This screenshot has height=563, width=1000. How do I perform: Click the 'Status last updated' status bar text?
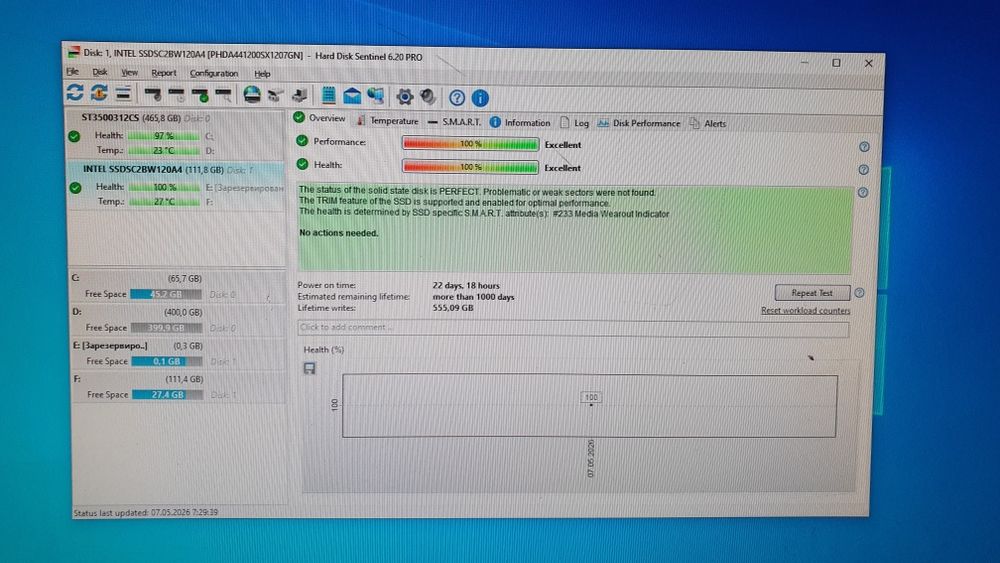point(145,512)
